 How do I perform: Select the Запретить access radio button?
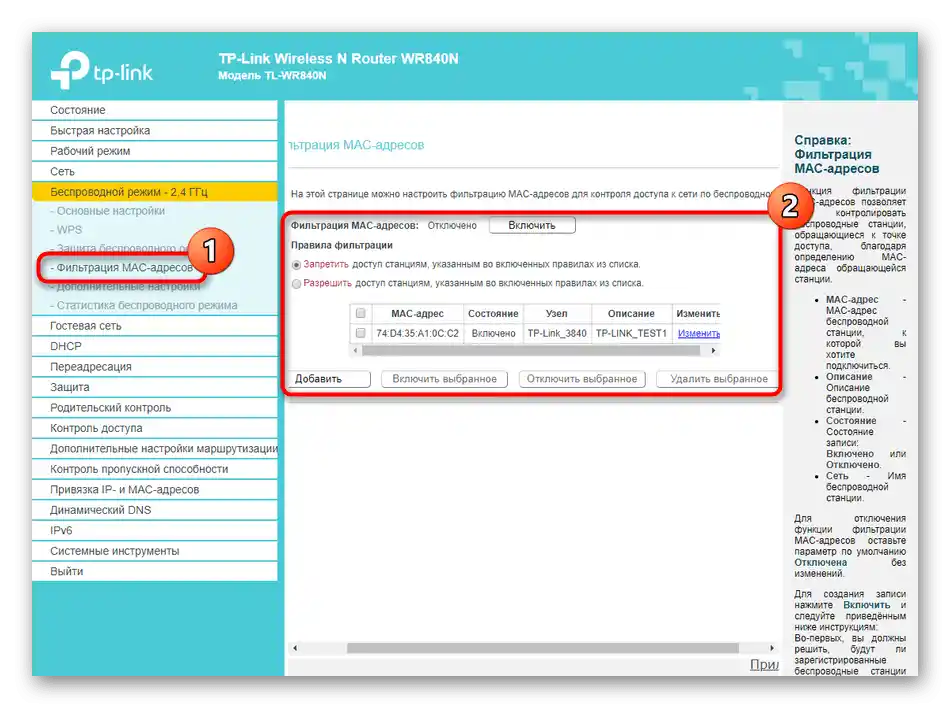296,265
